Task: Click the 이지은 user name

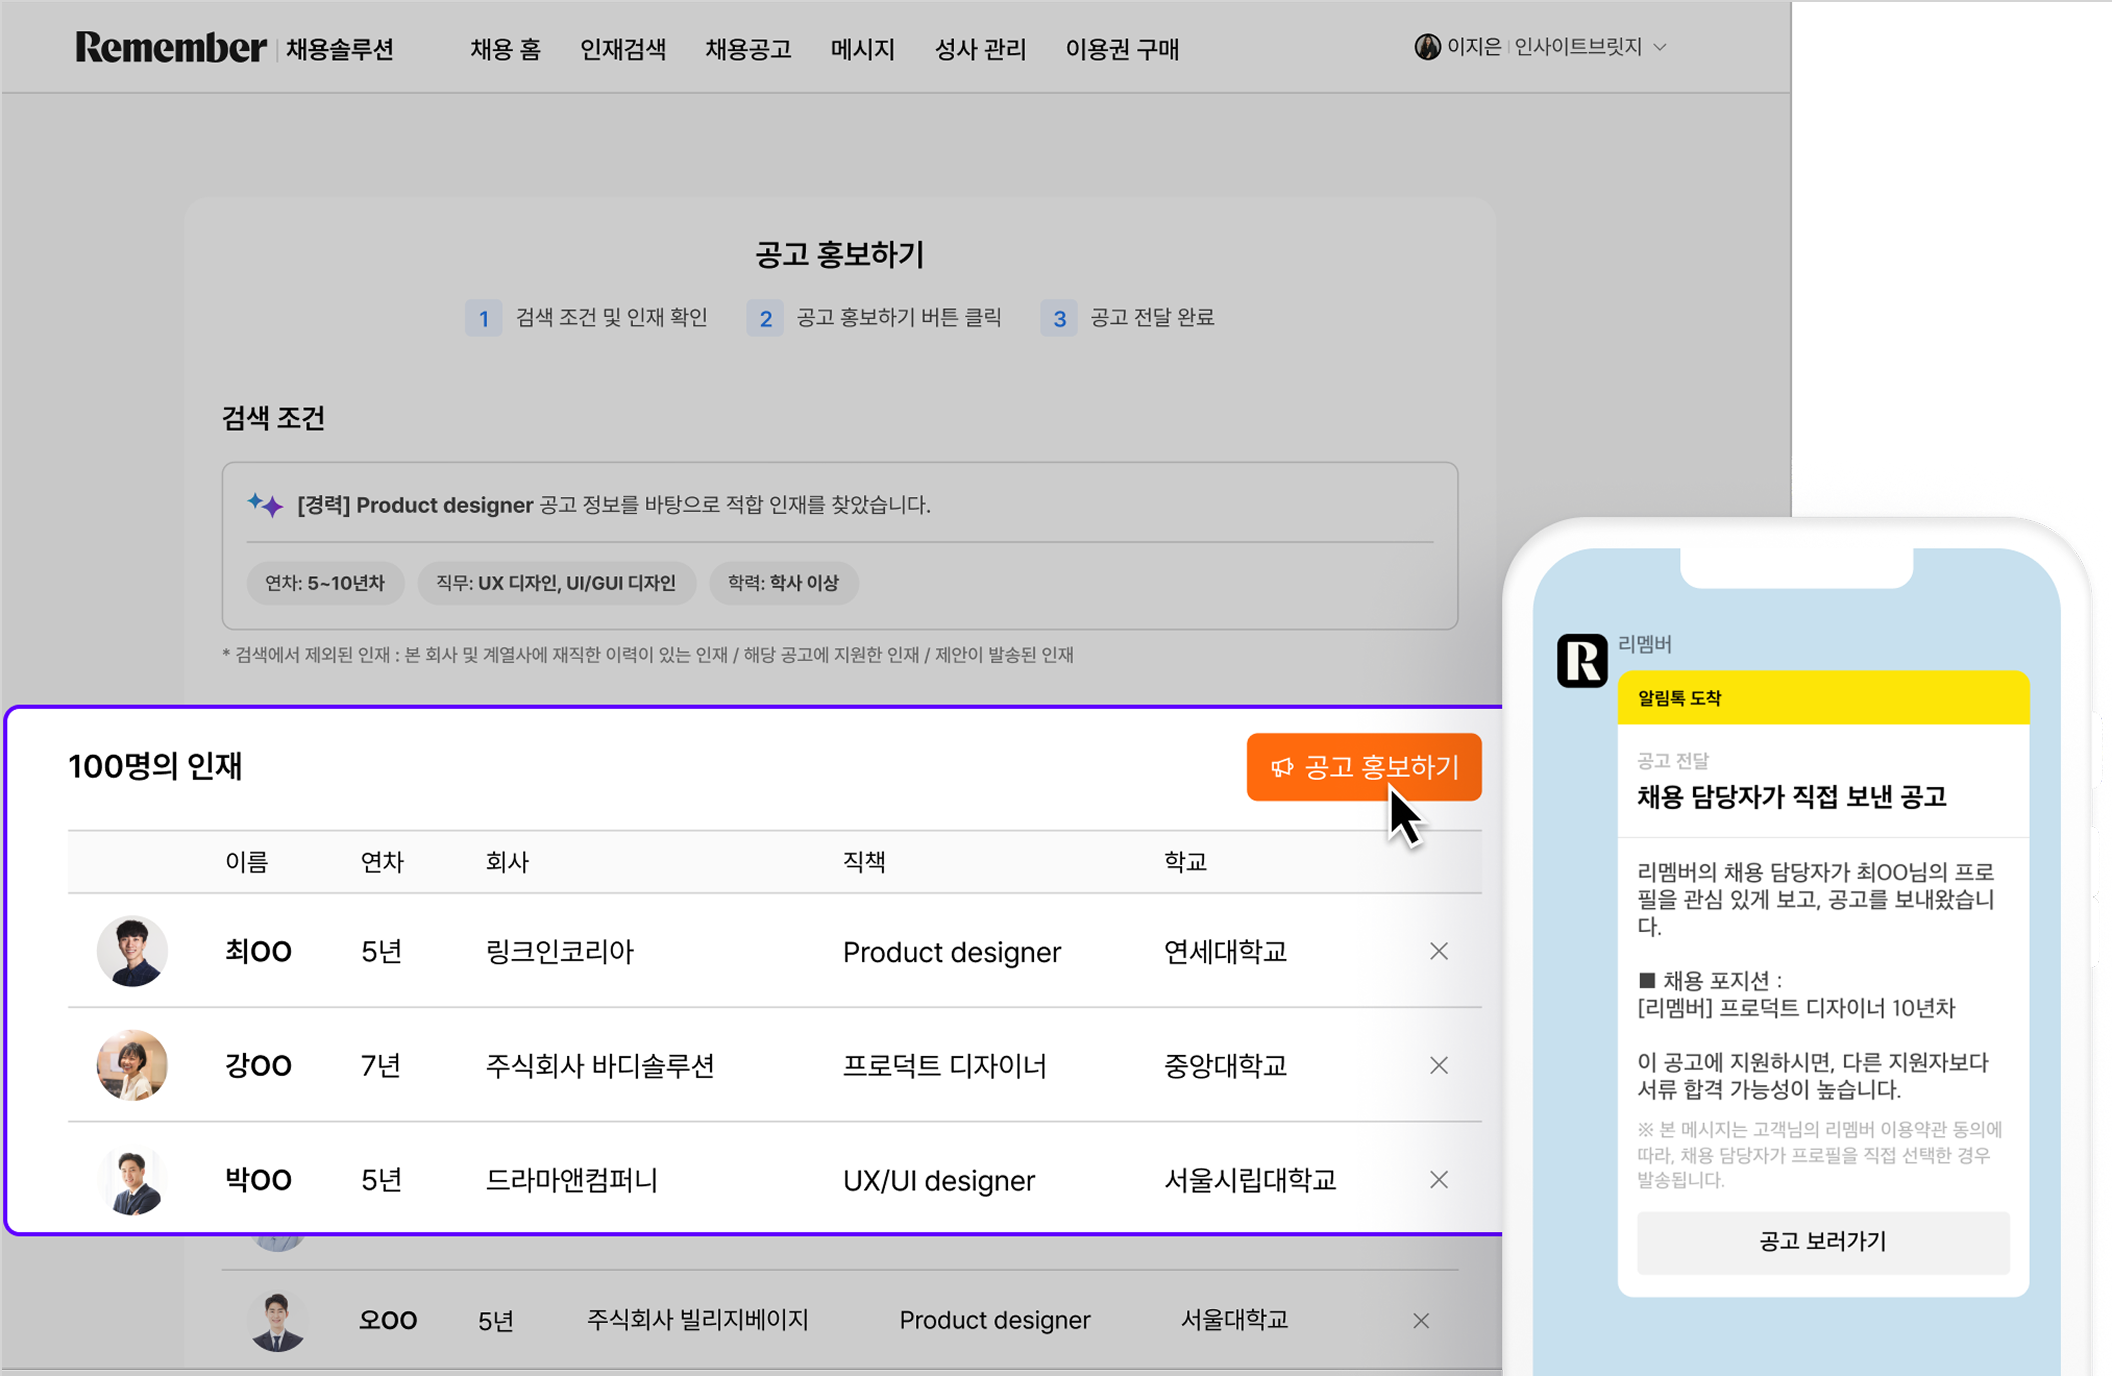Action: [x=1474, y=47]
